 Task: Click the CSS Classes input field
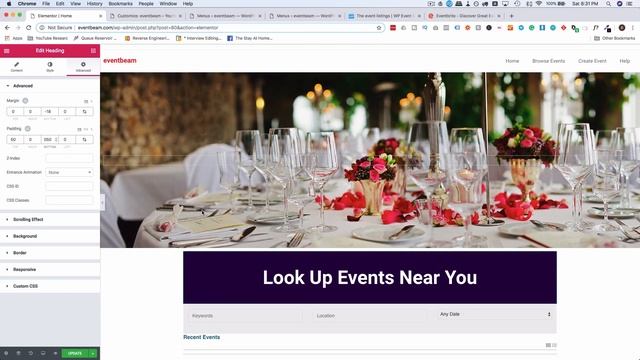click(69, 200)
